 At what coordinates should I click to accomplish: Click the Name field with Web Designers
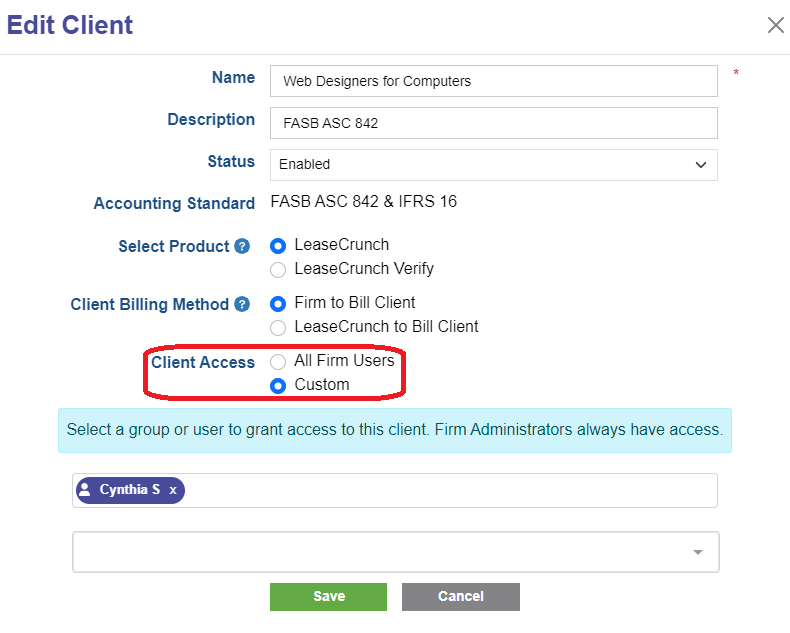[x=494, y=81]
